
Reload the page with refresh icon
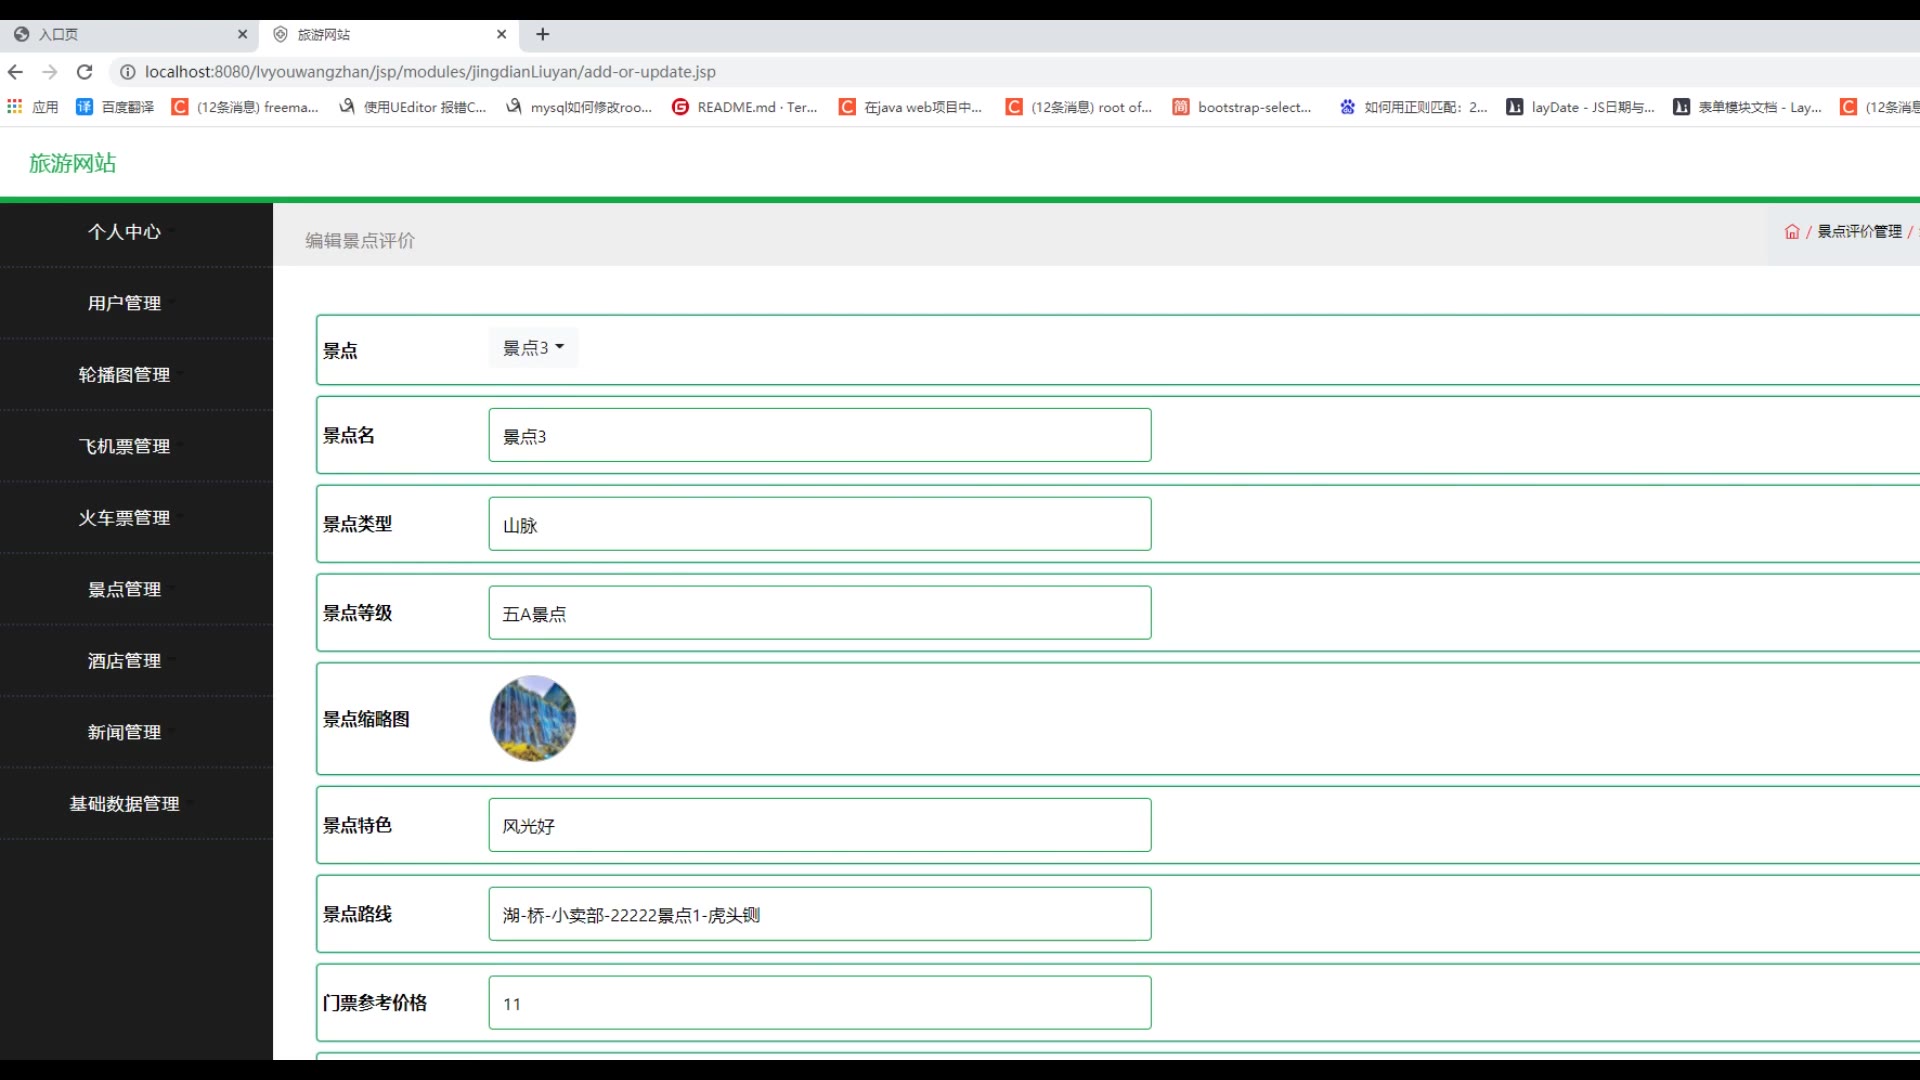tap(85, 72)
